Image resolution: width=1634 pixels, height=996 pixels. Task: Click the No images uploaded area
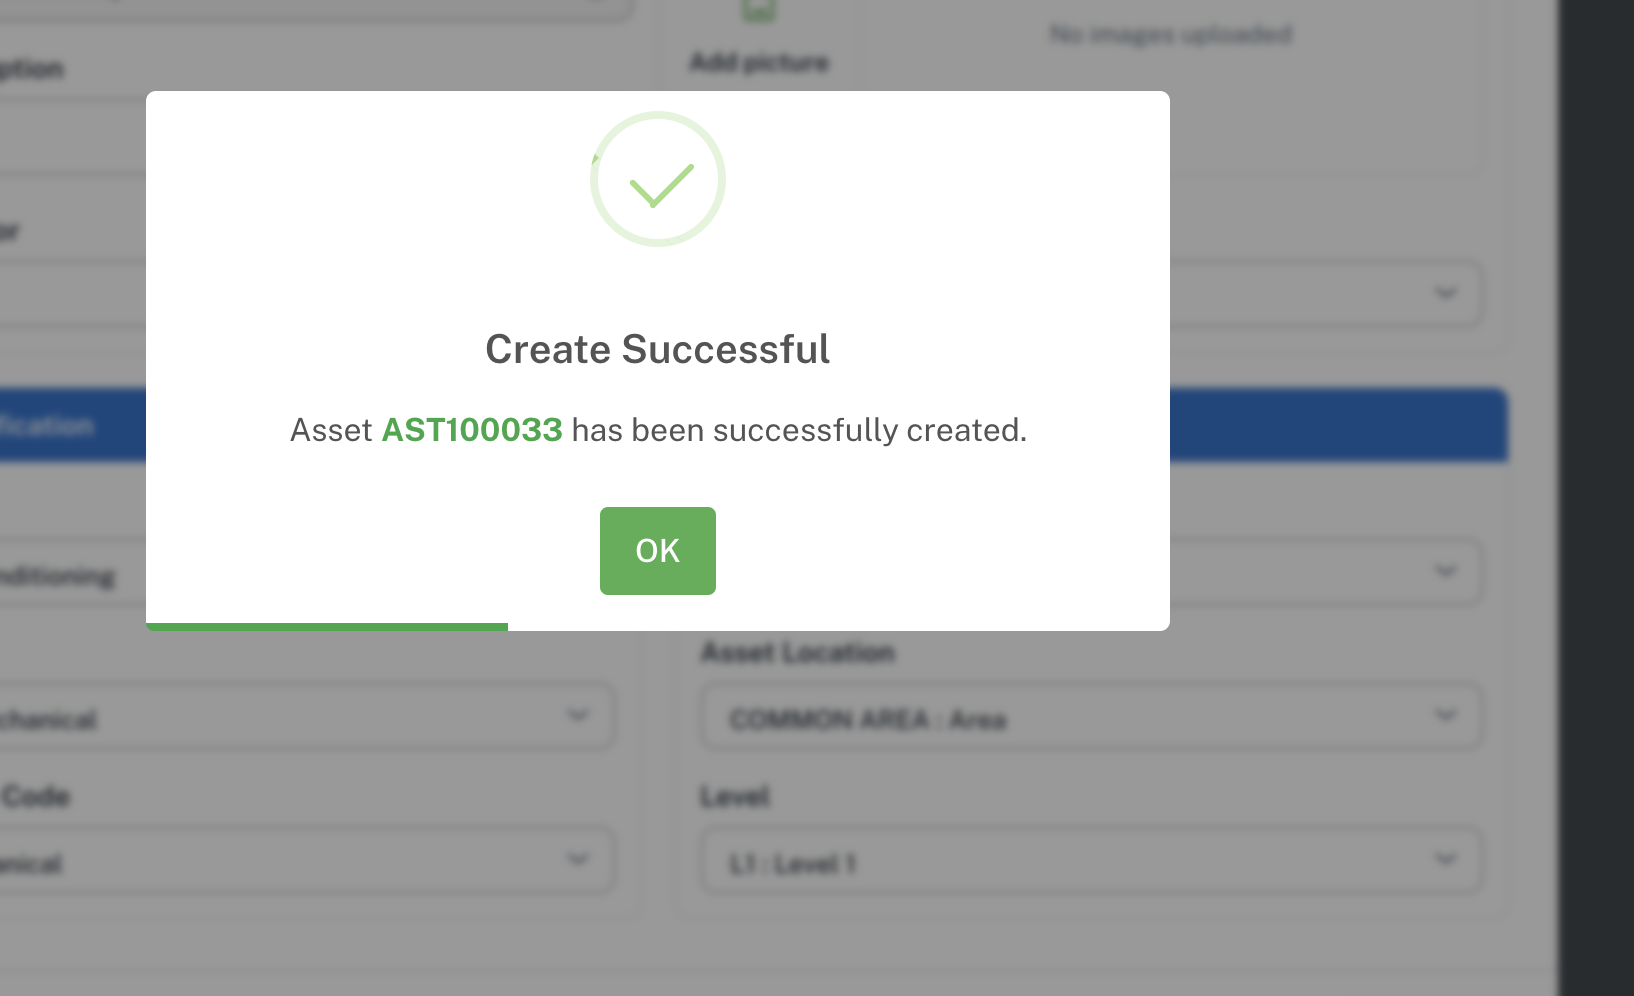pyautogui.click(x=1171, y=35)
